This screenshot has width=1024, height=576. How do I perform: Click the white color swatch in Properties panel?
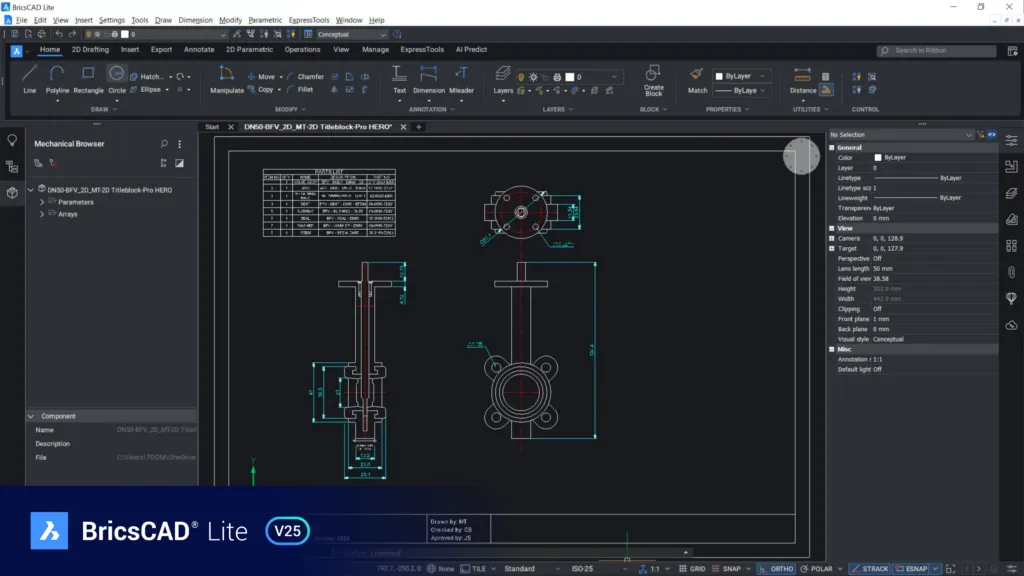878,157
